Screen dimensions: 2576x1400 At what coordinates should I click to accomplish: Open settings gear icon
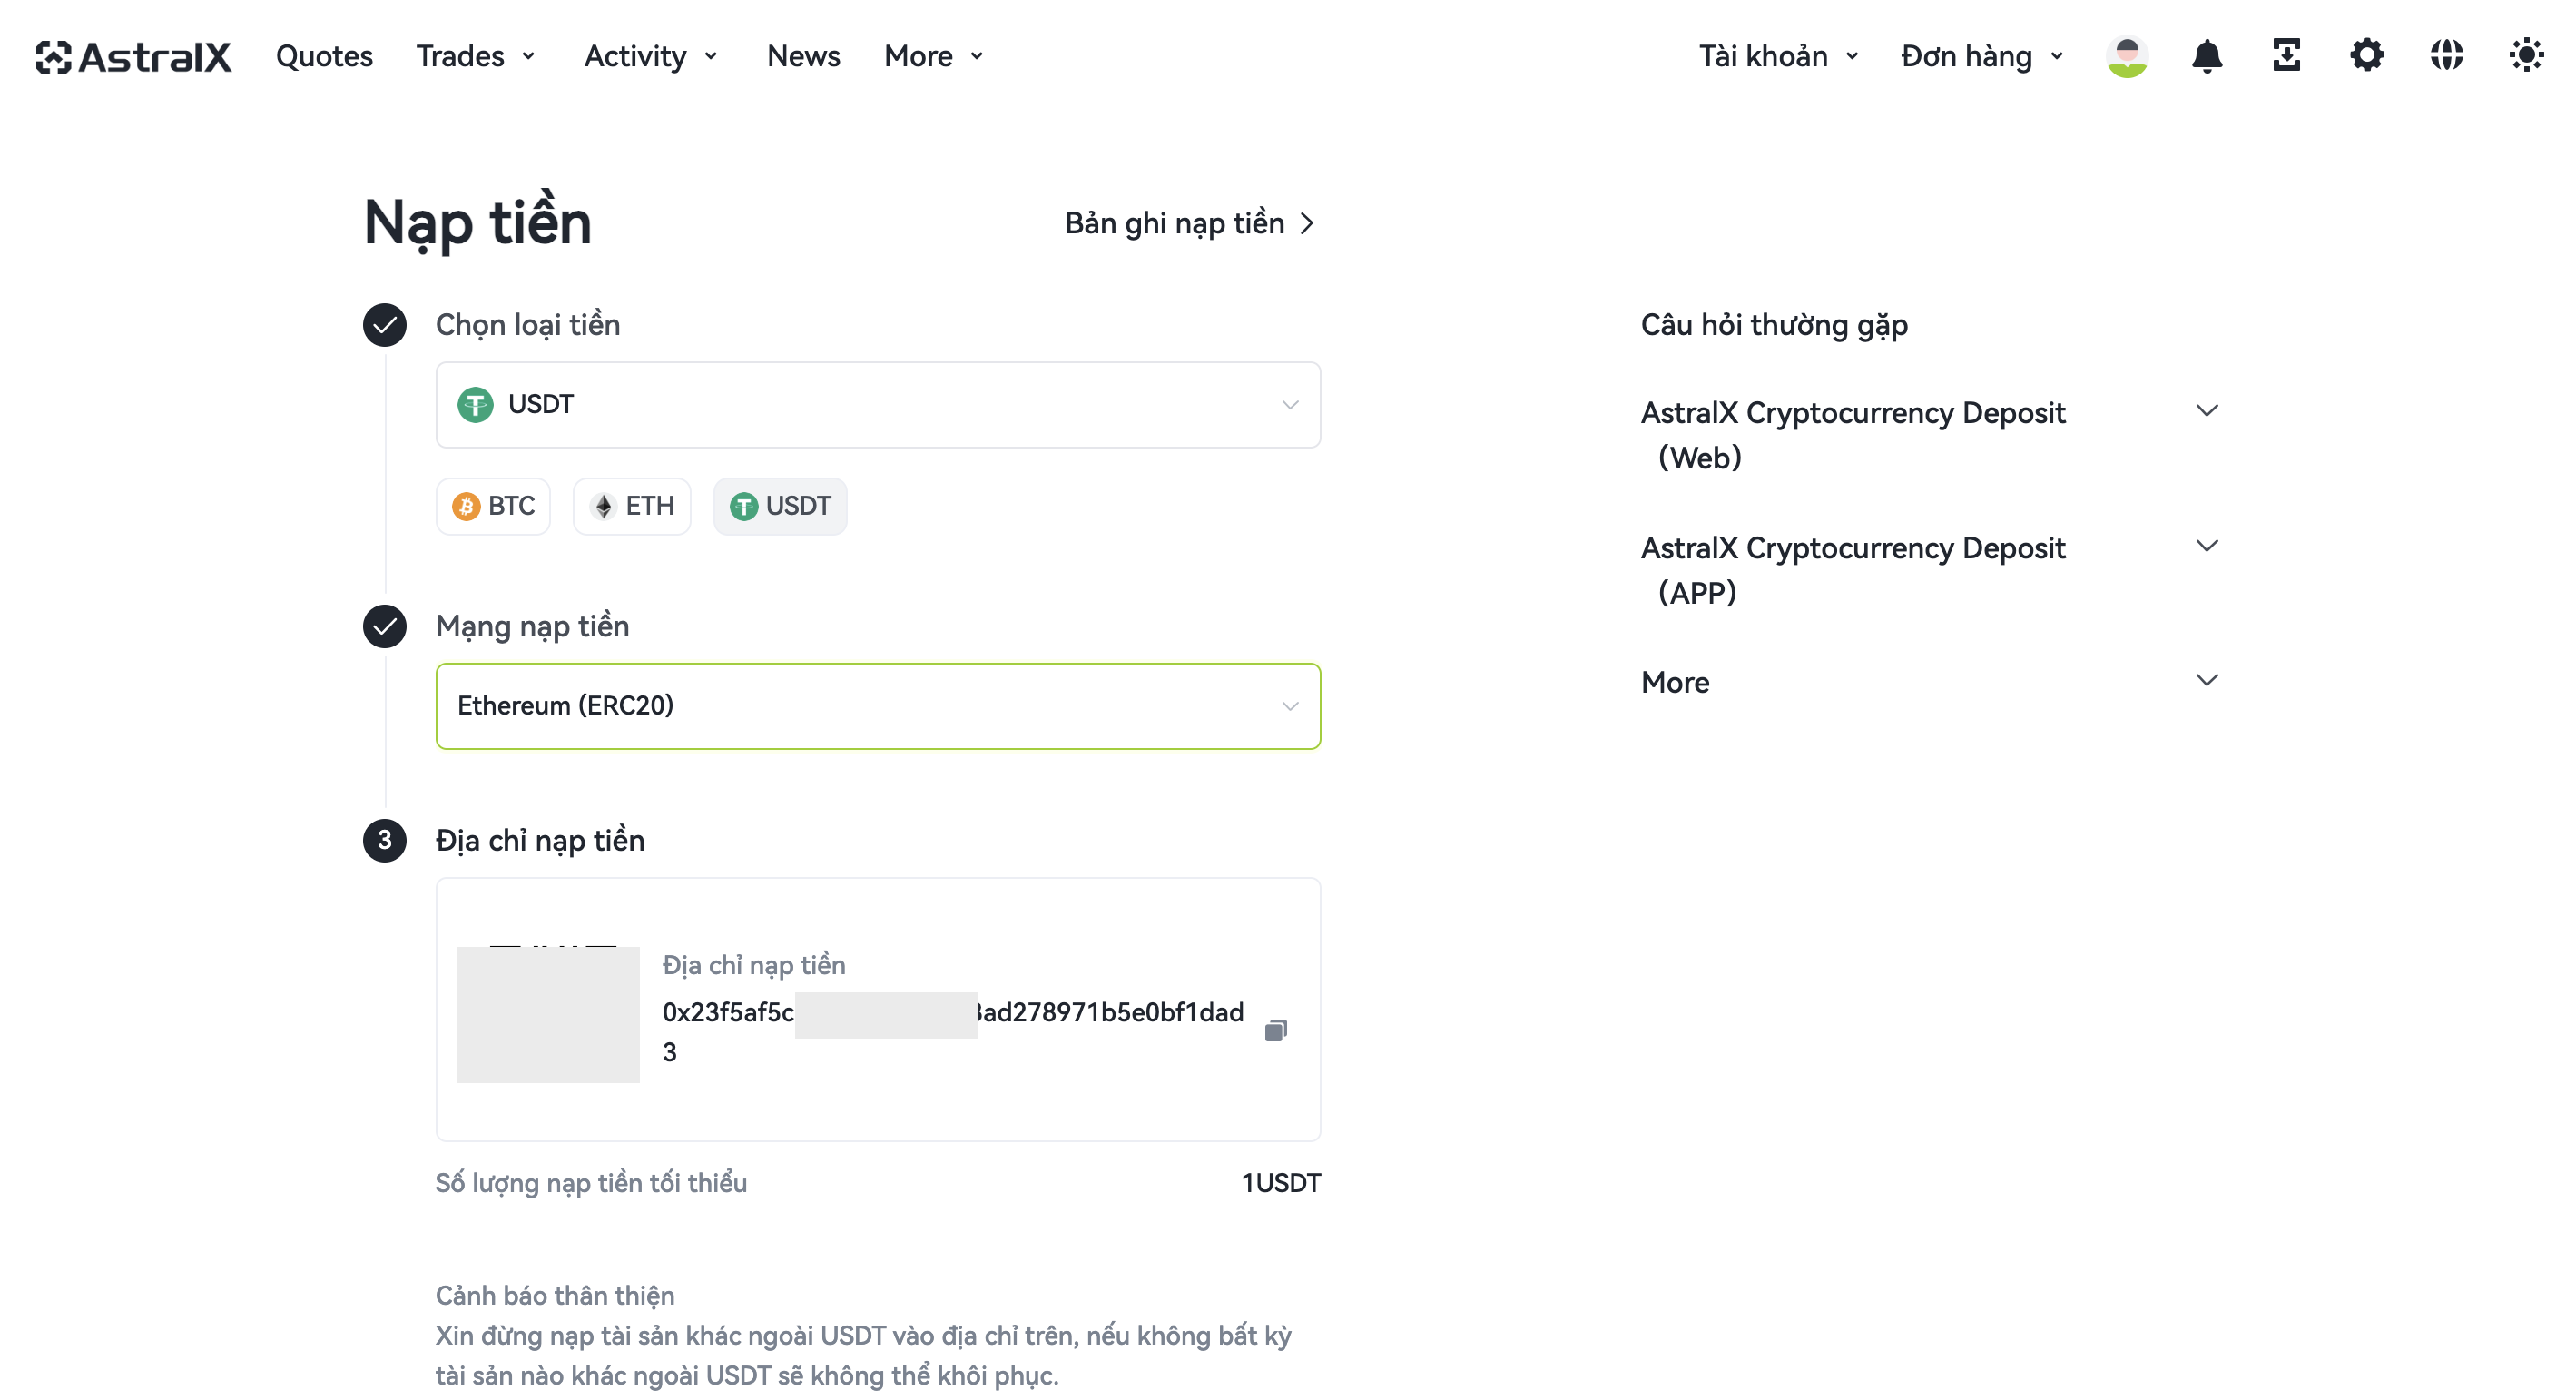(x=2367, y=56)
